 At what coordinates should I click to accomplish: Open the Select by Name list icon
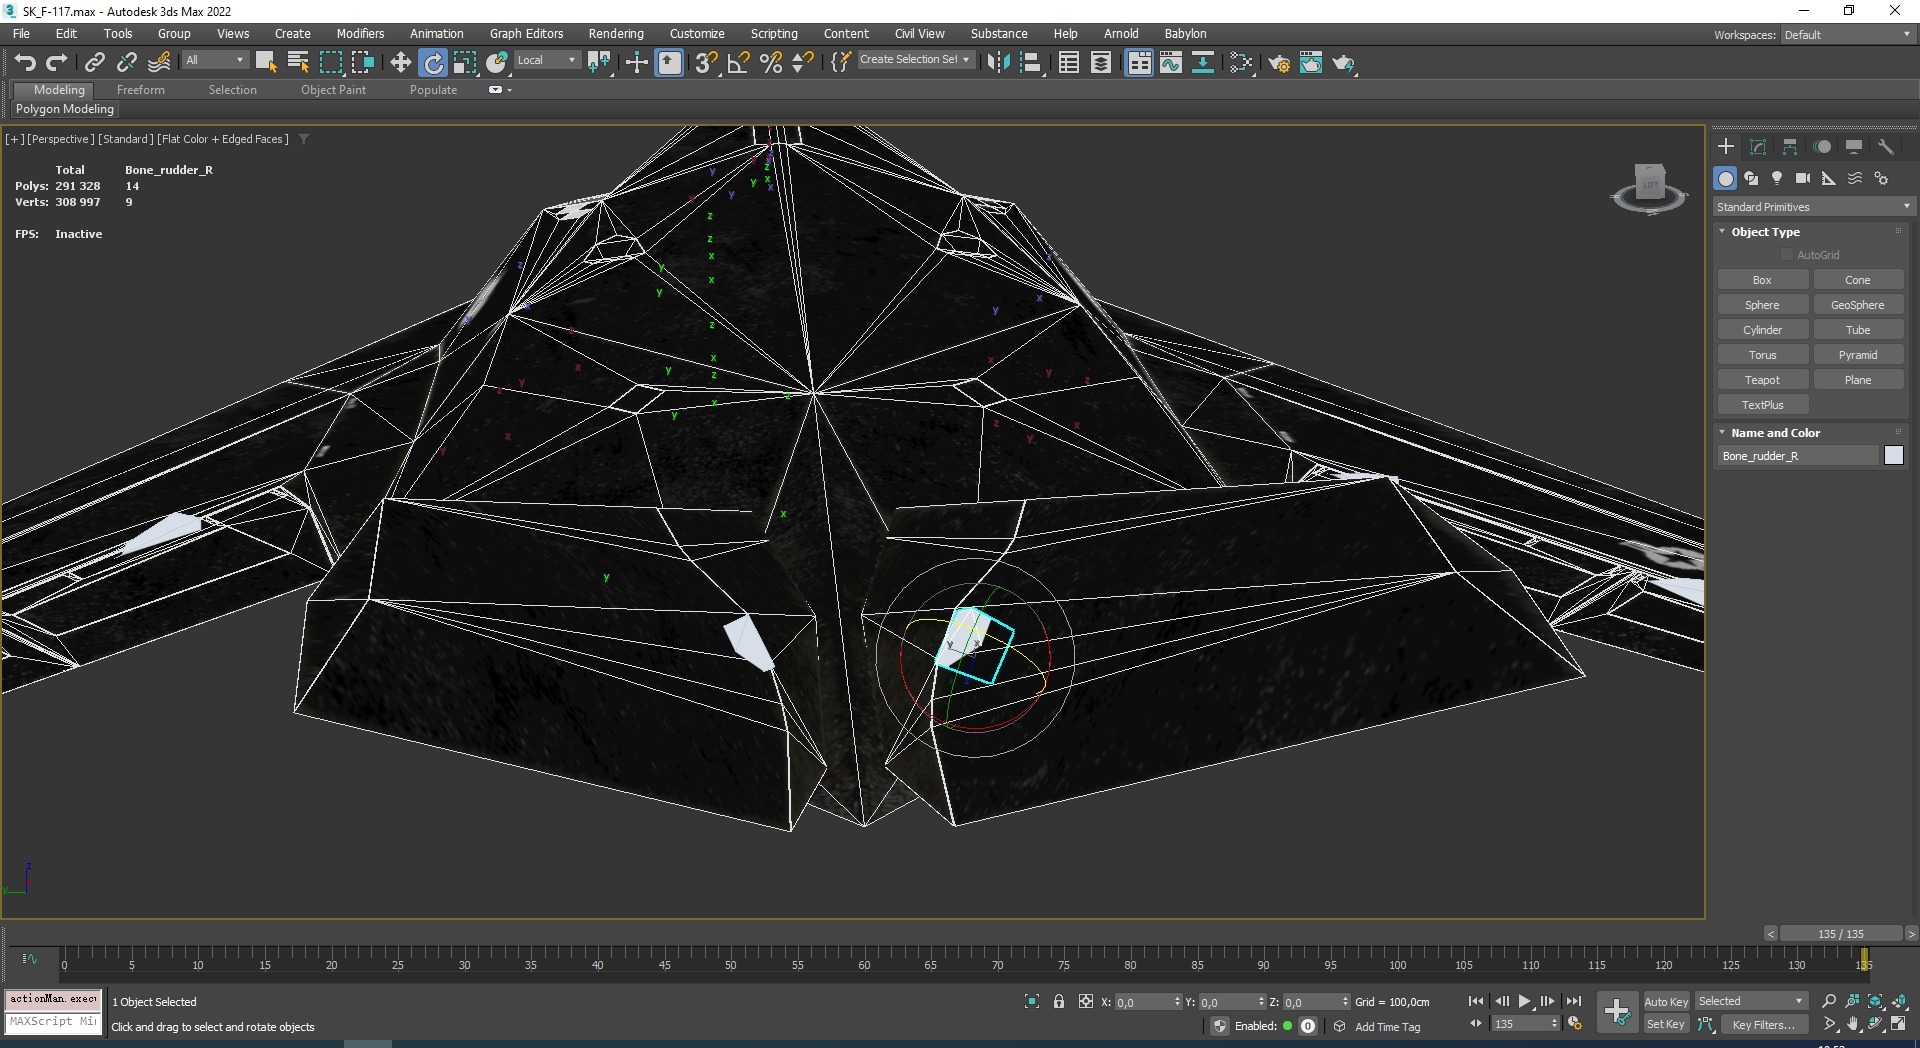(298, 63)
